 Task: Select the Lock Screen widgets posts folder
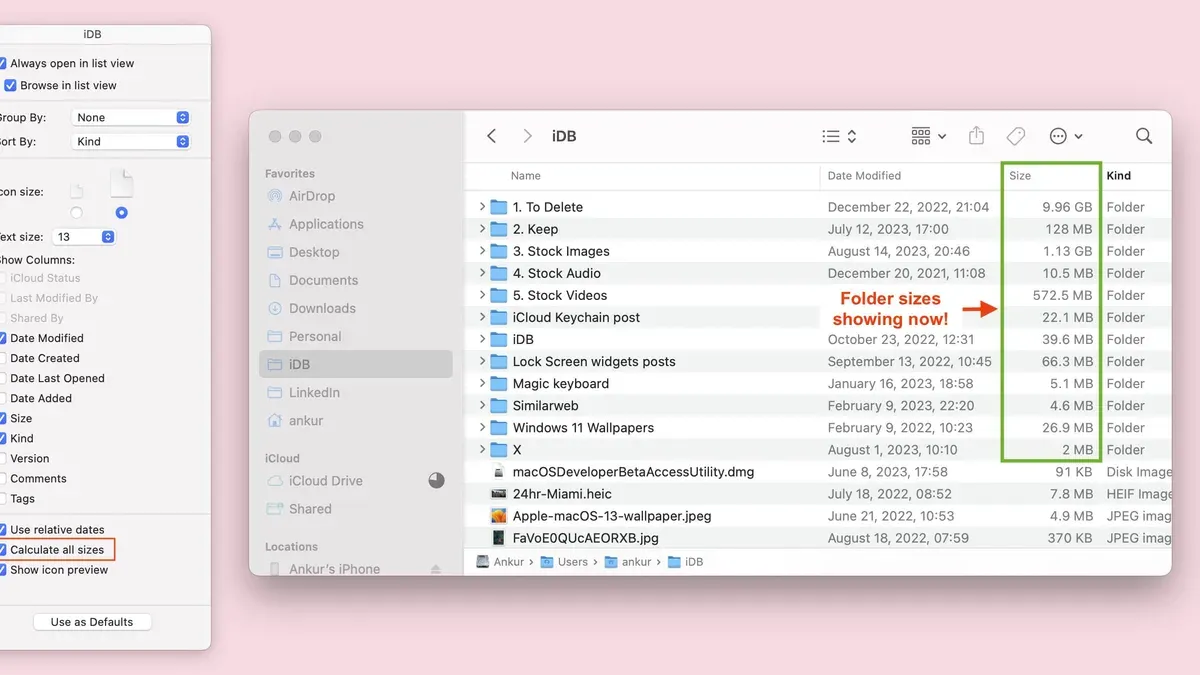[x=818, y=362]
